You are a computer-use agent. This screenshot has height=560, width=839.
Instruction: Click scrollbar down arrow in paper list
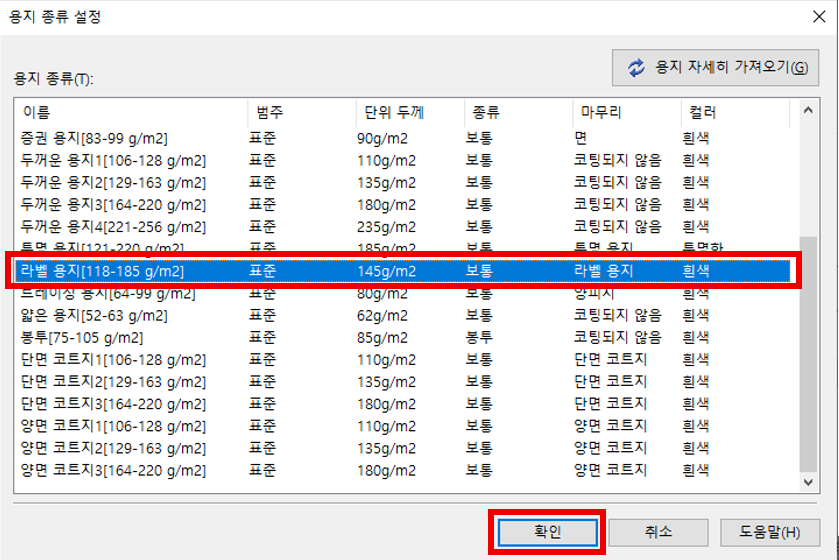pos(810,482)
